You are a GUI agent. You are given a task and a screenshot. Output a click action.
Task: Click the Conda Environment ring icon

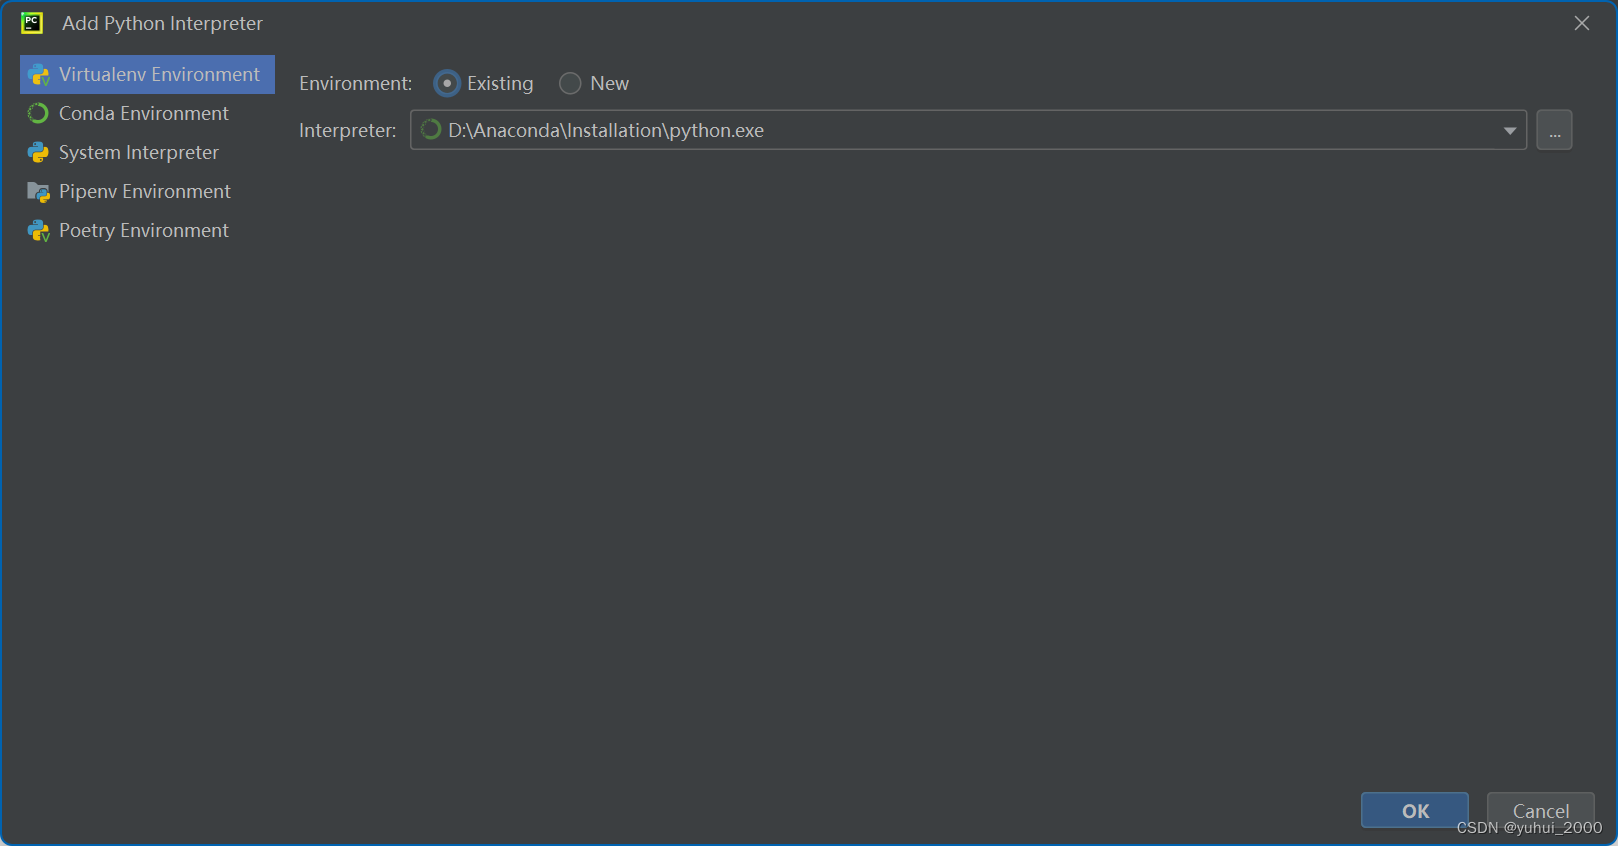(38, 114)
